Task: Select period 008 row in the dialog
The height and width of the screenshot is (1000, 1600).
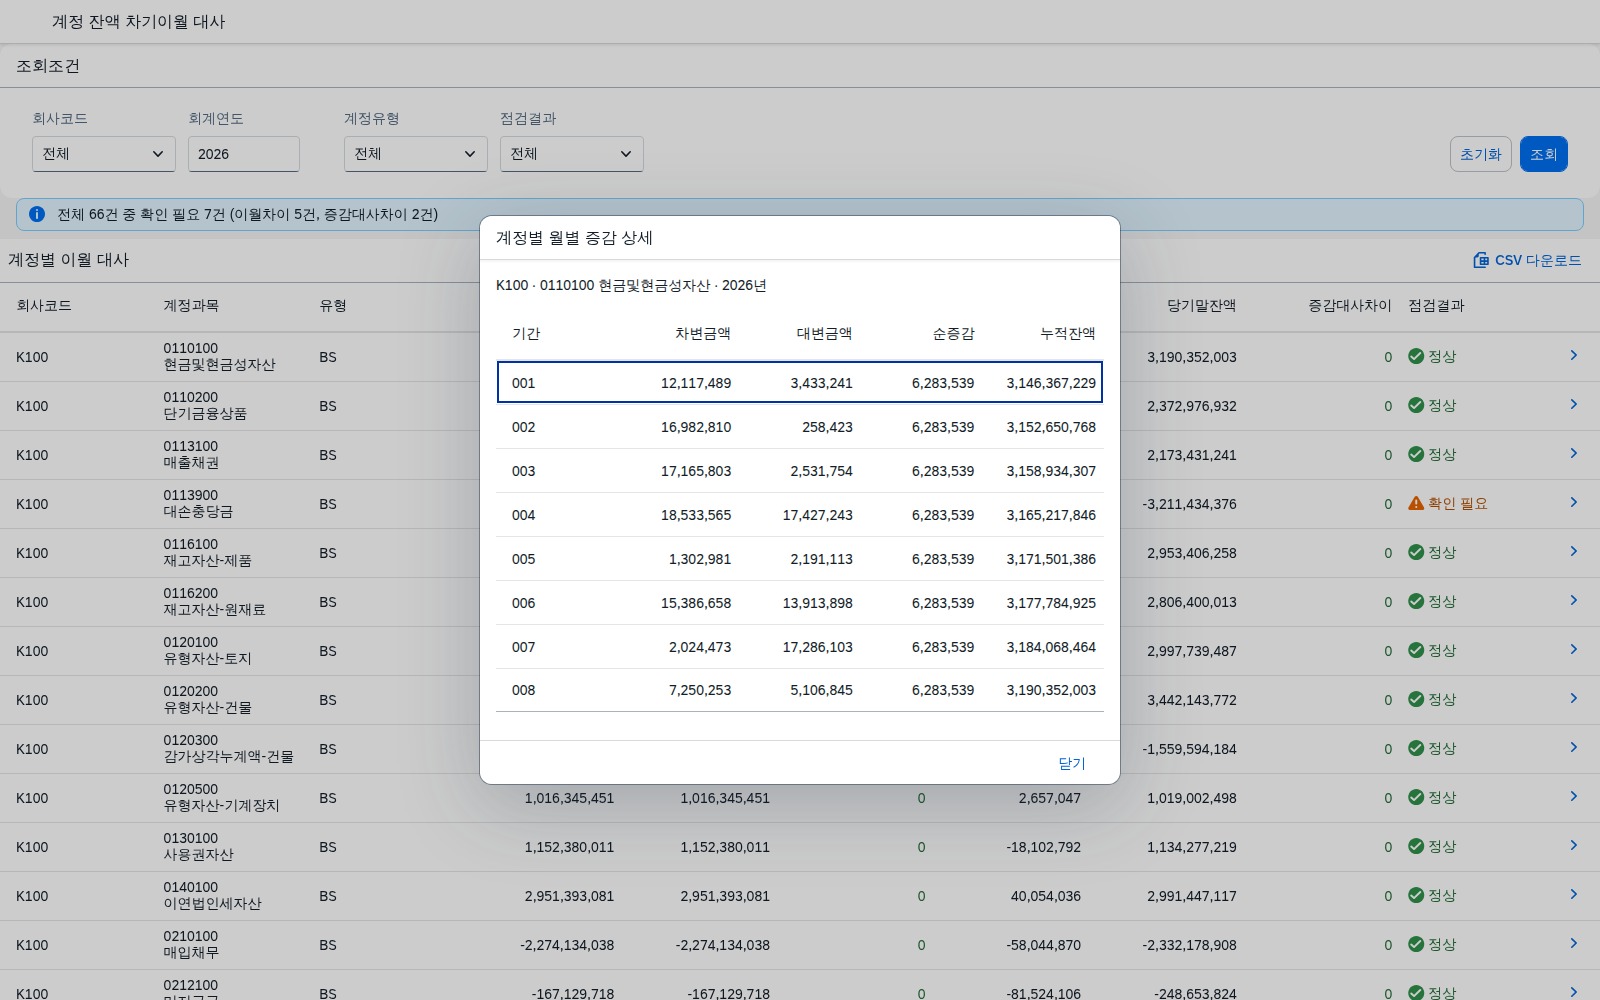Action: point(800,690)
